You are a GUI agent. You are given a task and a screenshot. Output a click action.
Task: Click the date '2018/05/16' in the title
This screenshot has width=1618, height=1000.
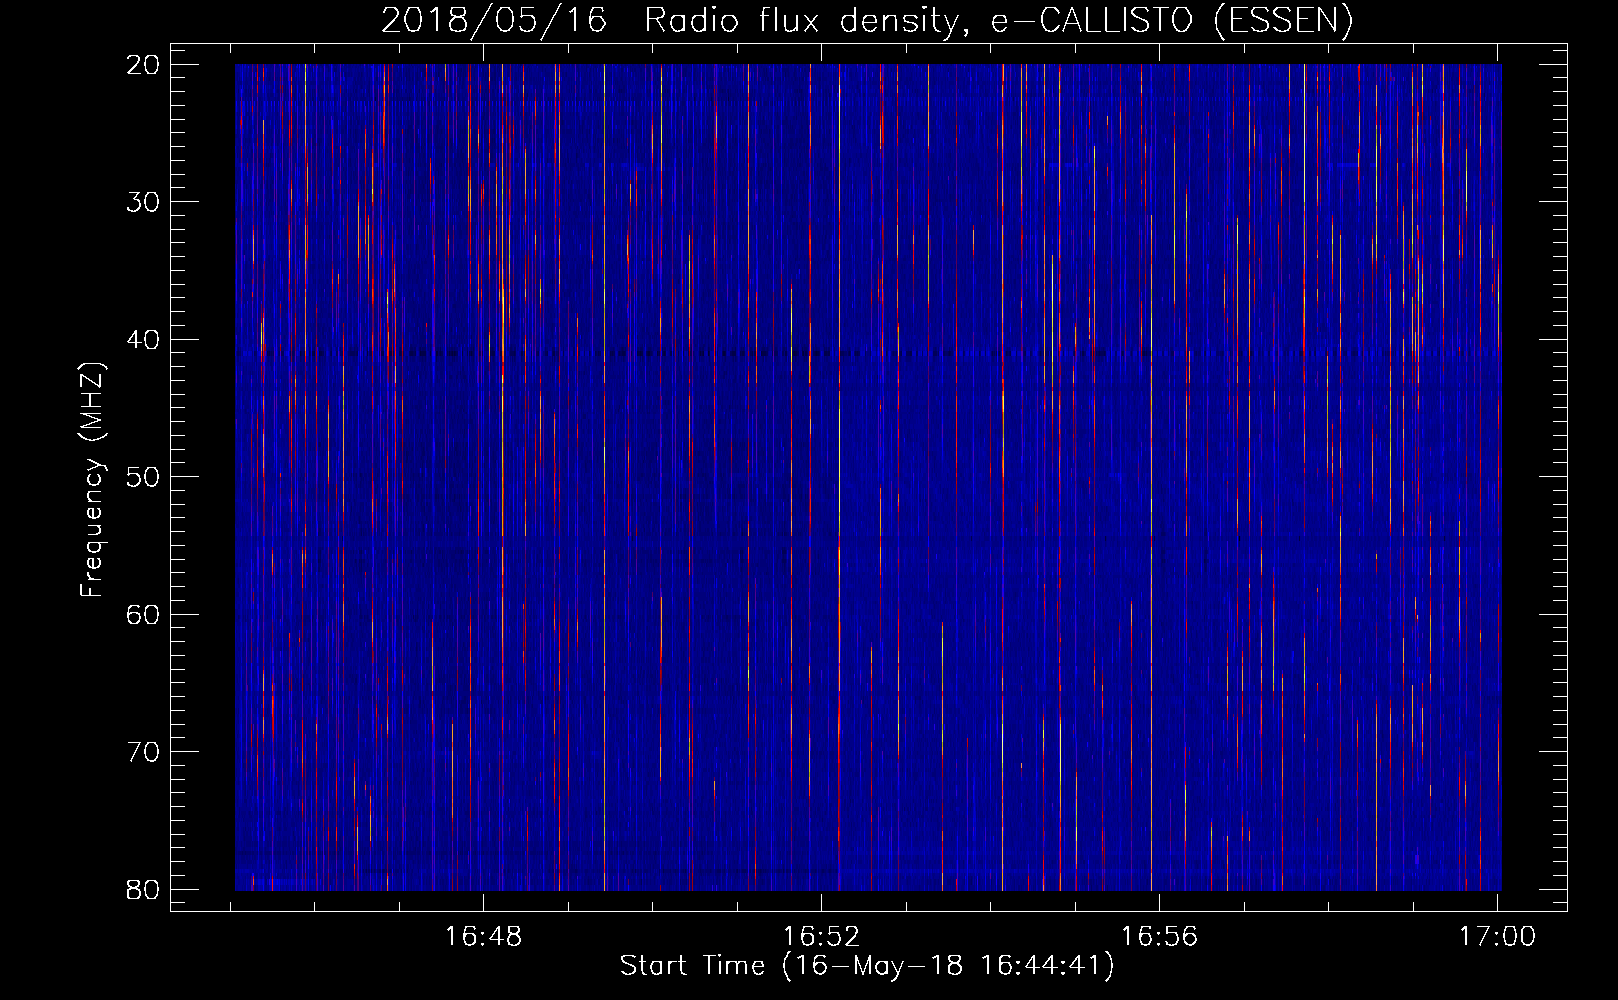pyautogui.click(x=494, y=21)
